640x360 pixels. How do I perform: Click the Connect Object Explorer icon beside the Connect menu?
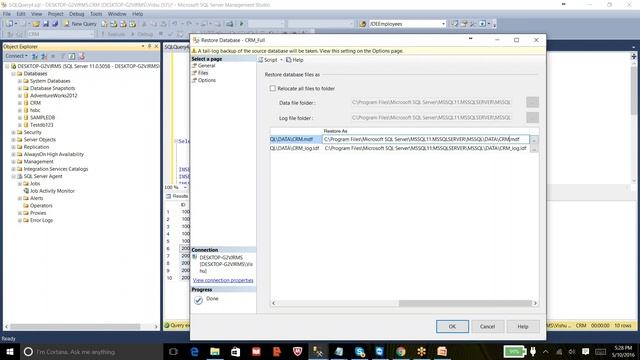click(x=35, y=56)
